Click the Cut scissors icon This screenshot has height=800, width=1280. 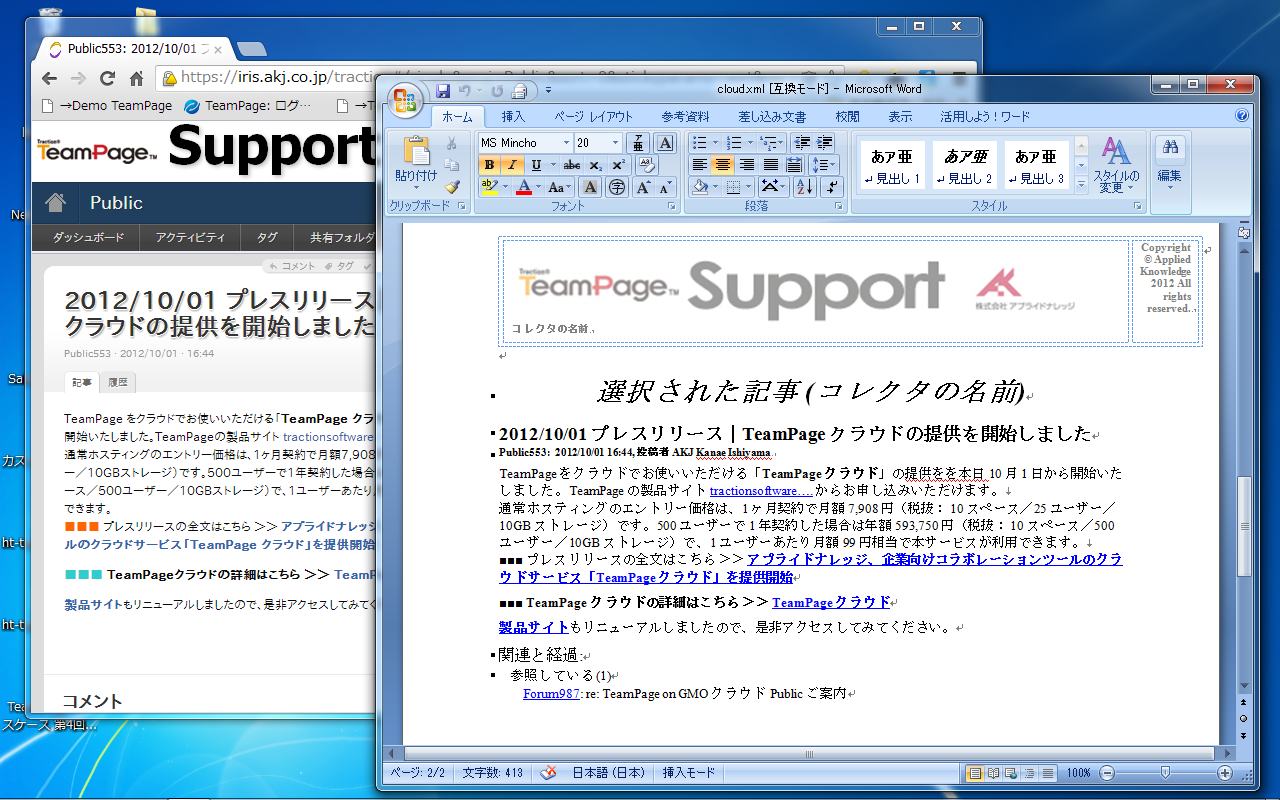tap(451, 144)
